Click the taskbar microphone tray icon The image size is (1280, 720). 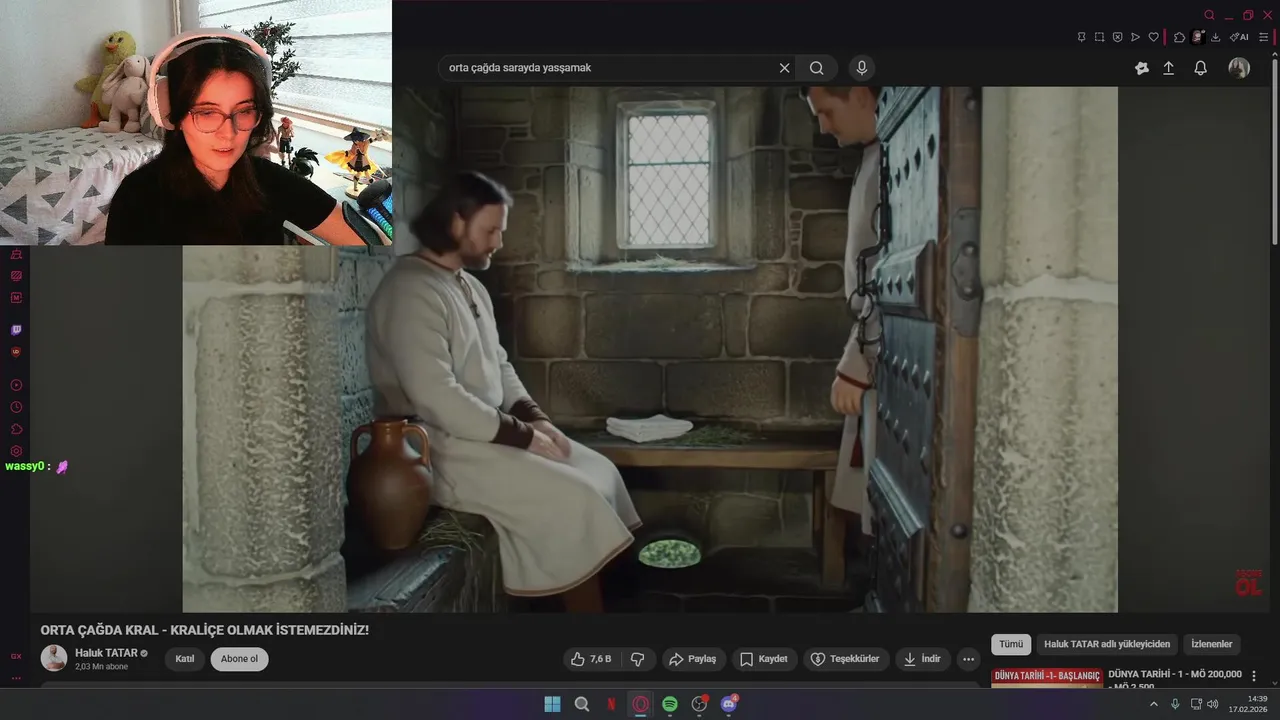[x=1175, y=704]
